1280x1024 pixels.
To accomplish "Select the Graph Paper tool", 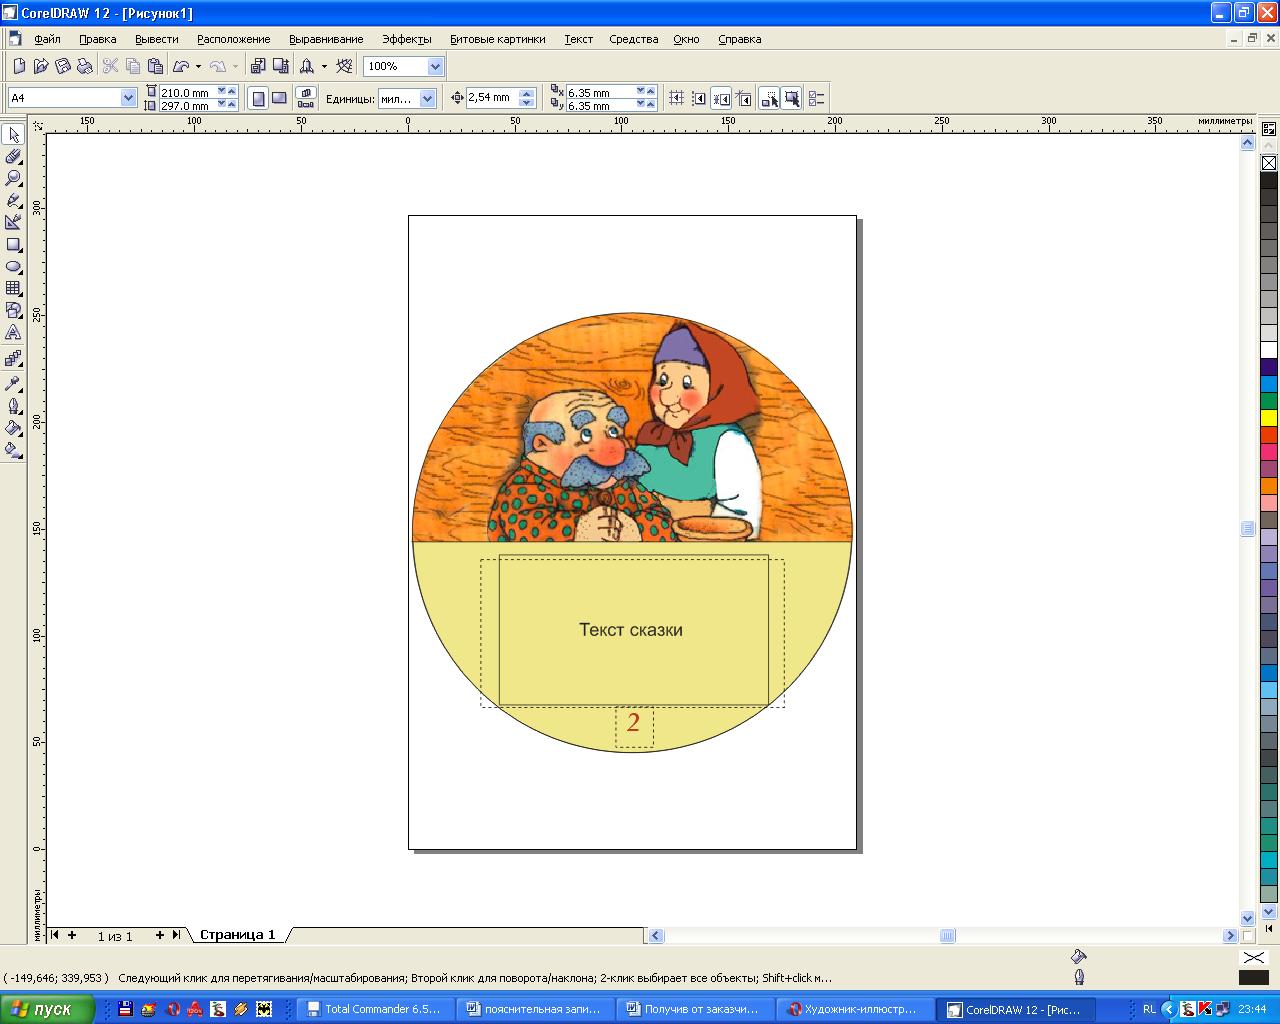I will pyautogui.click(x=13, y=288).
